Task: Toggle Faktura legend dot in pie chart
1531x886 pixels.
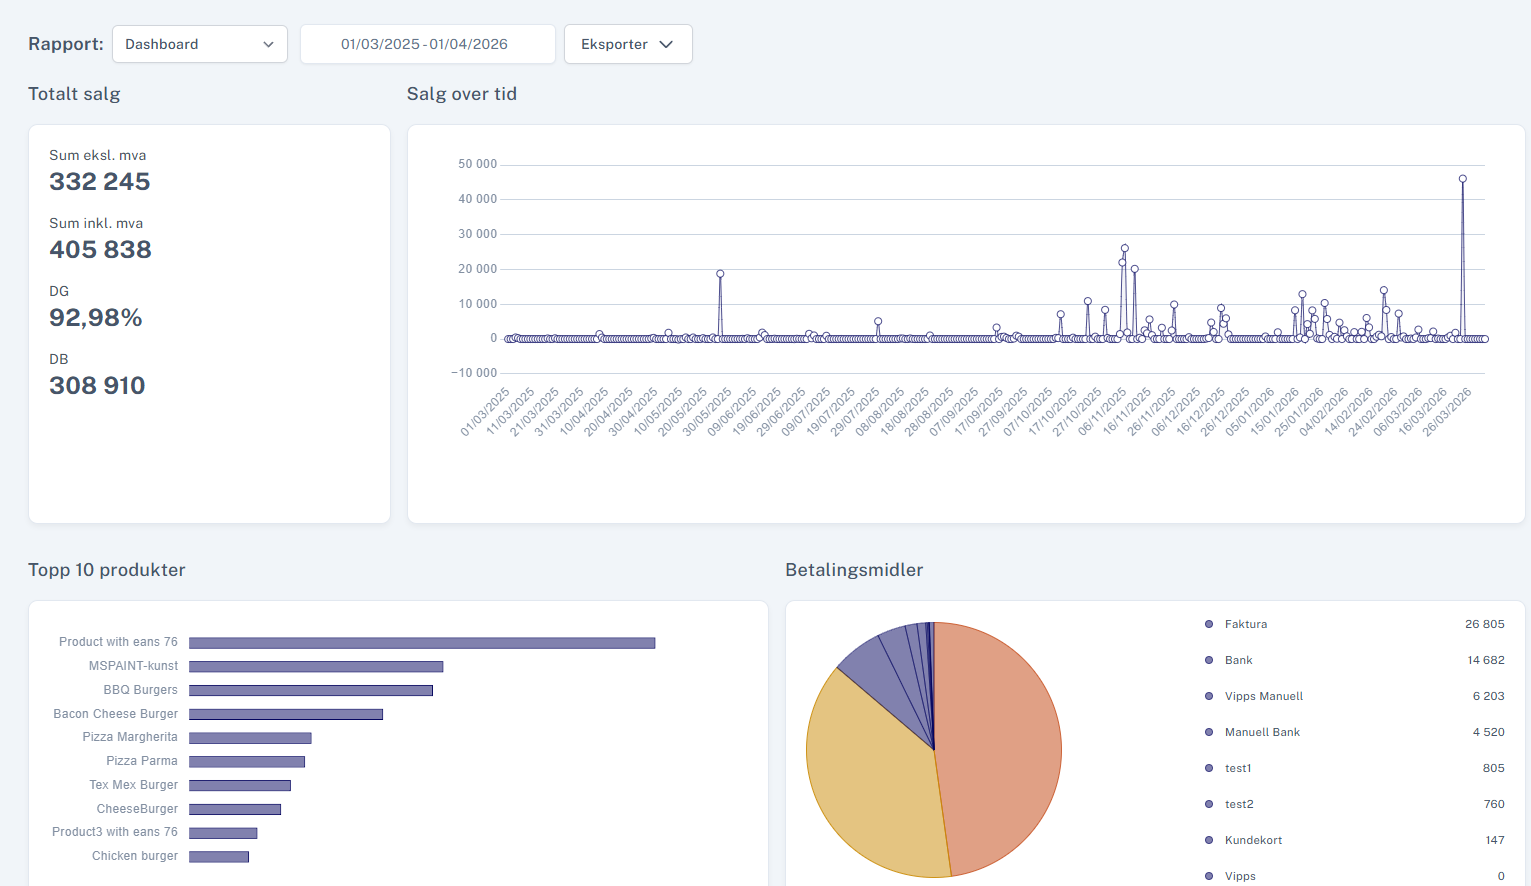Action: pos(1209,624)
